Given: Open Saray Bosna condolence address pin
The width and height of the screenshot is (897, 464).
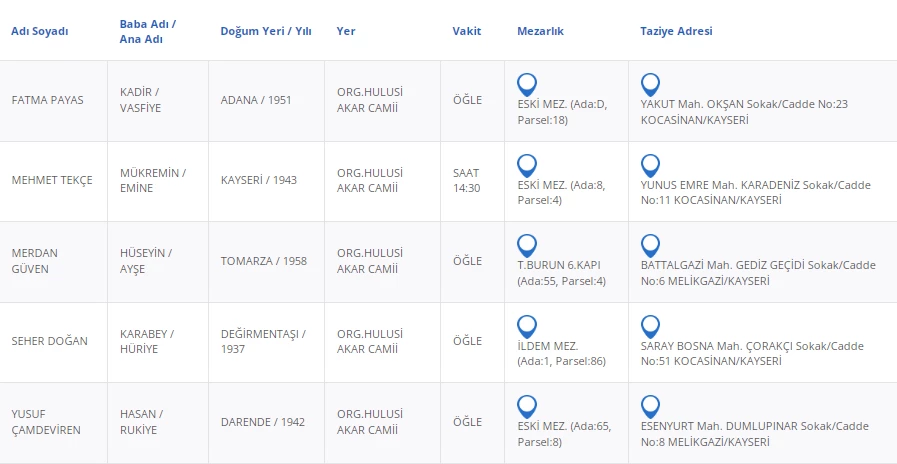Looking at the screenshot, I should point(650,326).
